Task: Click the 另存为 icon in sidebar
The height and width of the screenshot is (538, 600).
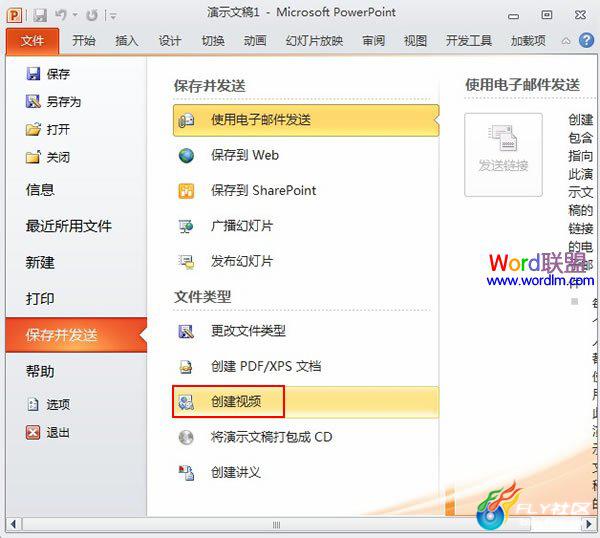Action: [33, 101]
